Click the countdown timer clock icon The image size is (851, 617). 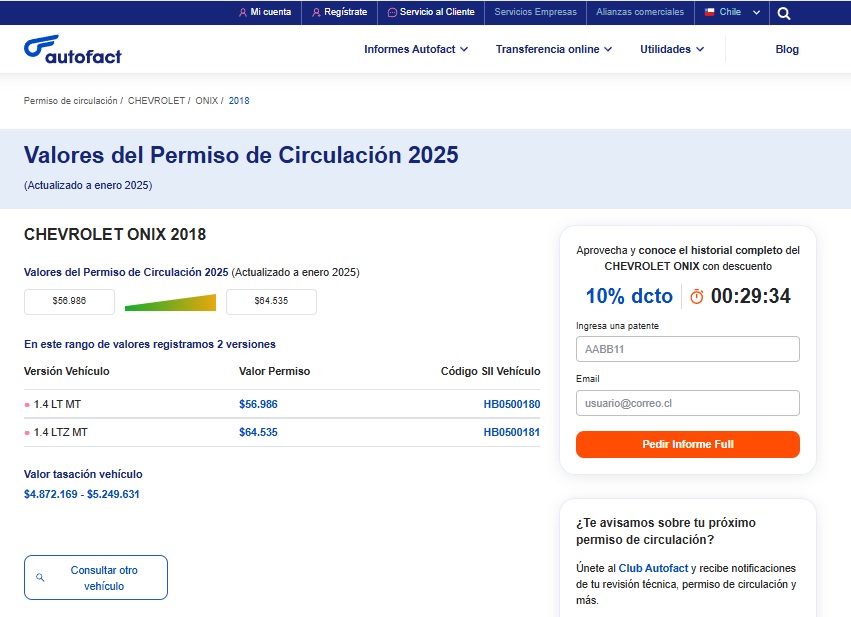697,297
